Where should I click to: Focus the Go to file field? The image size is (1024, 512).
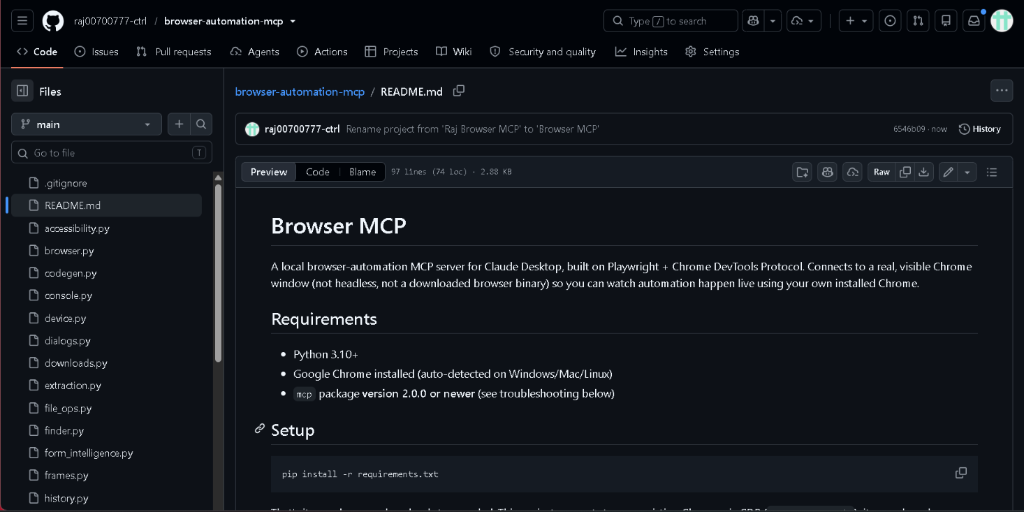coord(112,153)
